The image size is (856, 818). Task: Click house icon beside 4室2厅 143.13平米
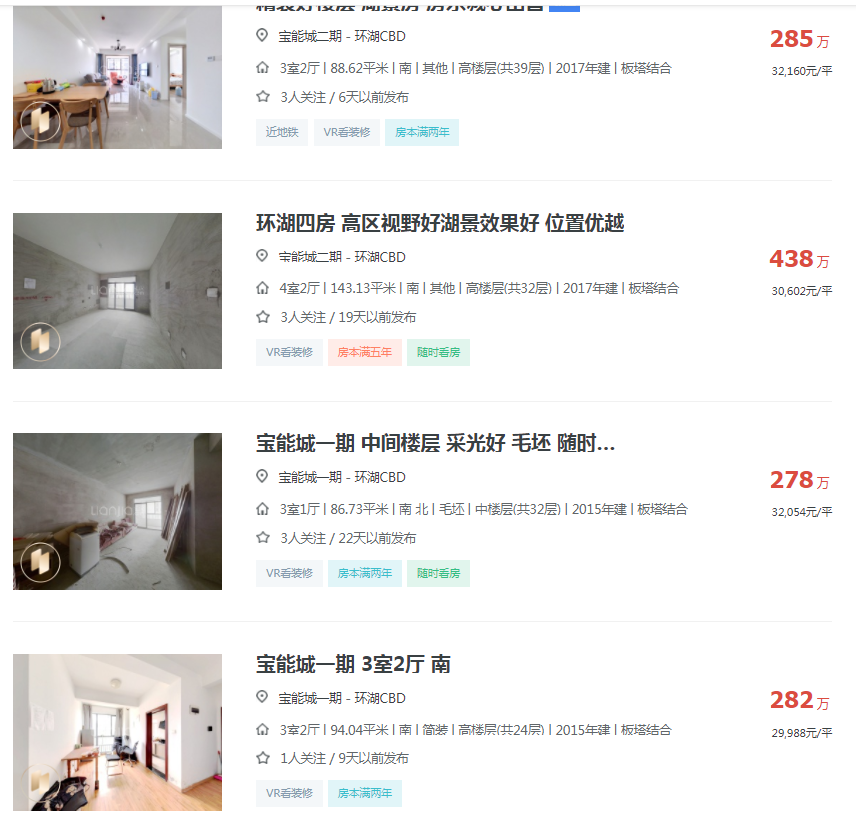click(263, 288)
